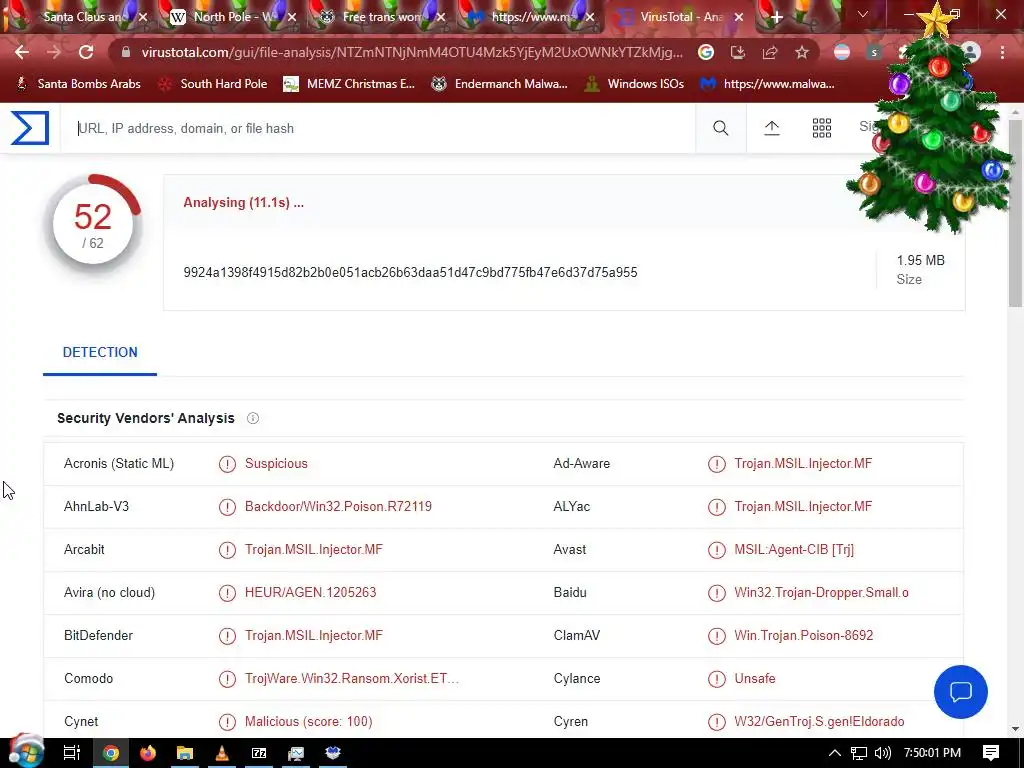Open the MEMZ Christmas bookmark
1024x768 pixels.
coord(349,84)
